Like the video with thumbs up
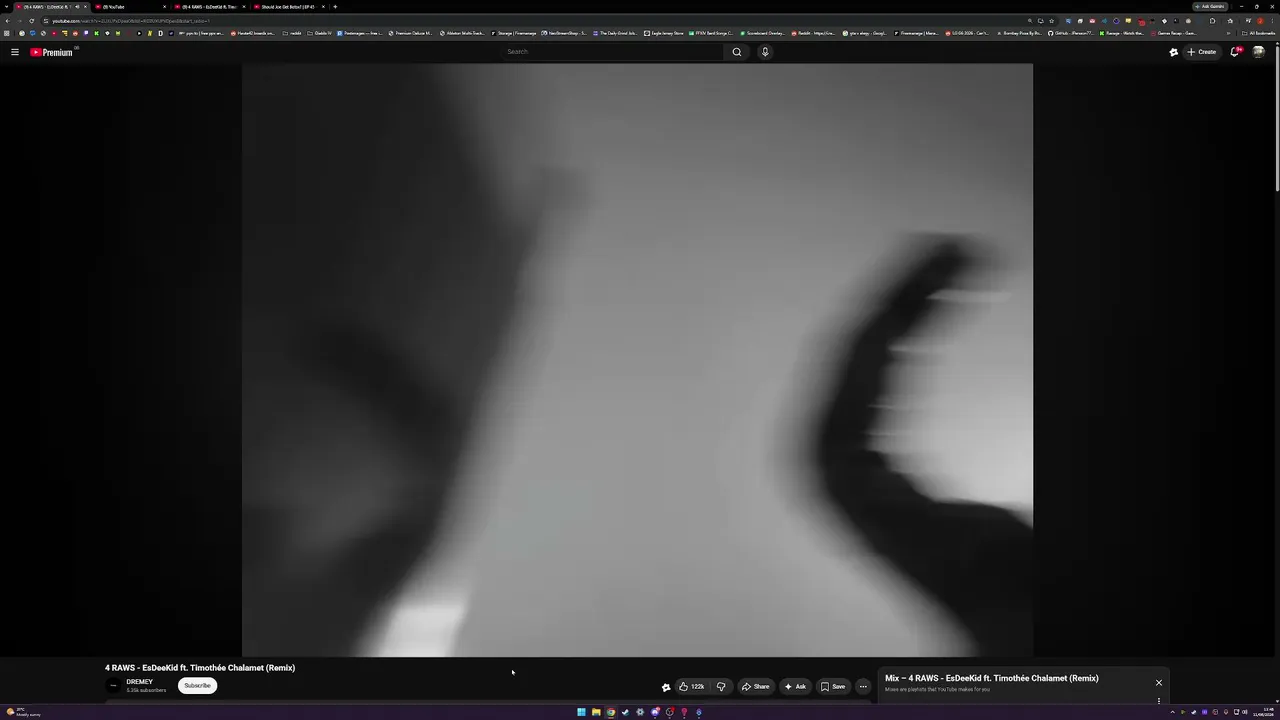 click(x=692, y=686)
